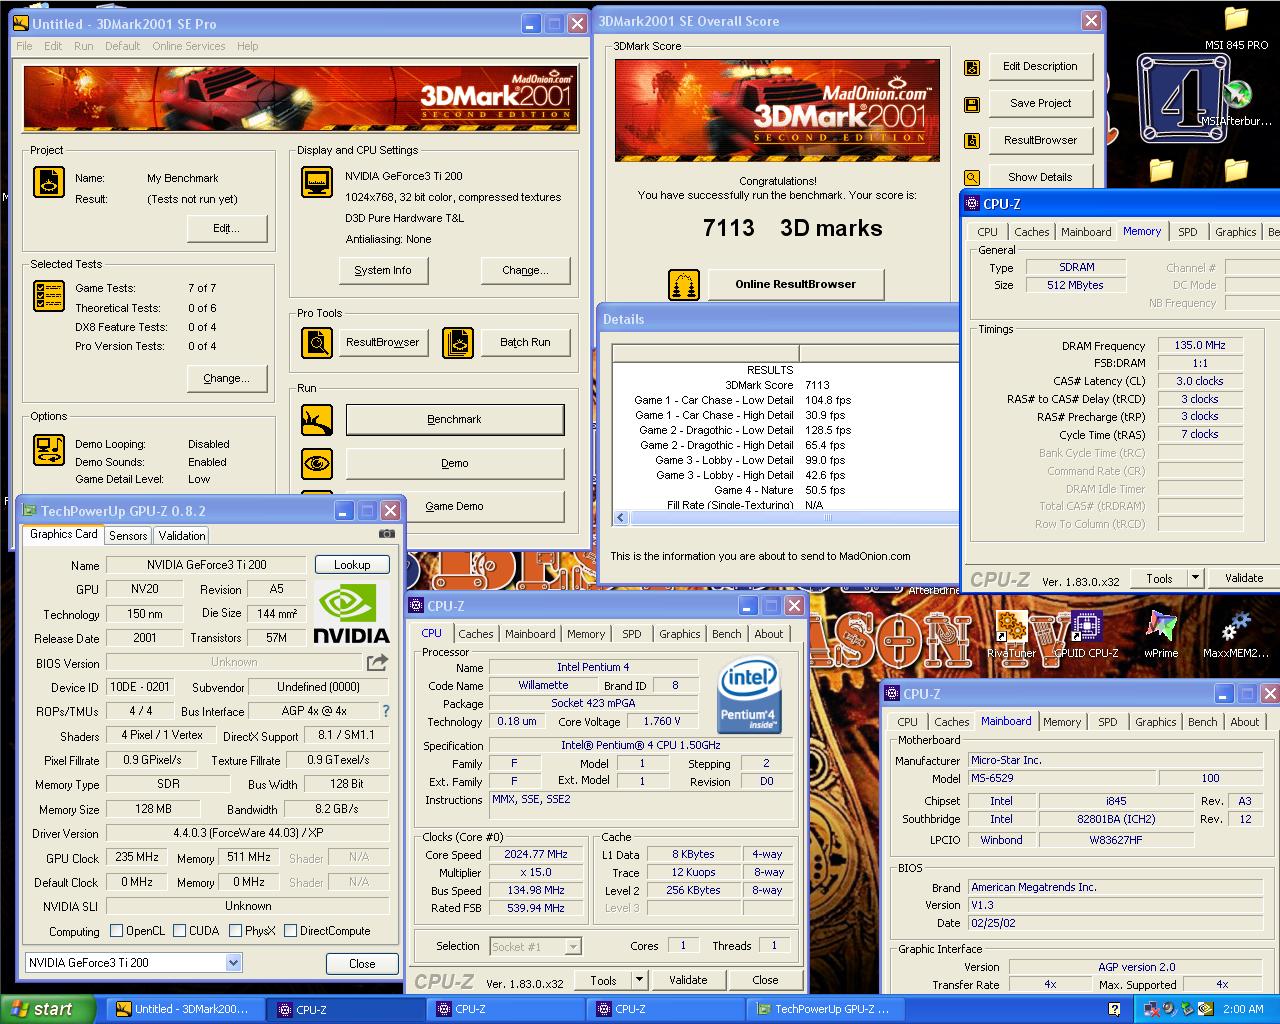Click Start button on taskbar
1280x1024 pixels.
click(48, 1009)
